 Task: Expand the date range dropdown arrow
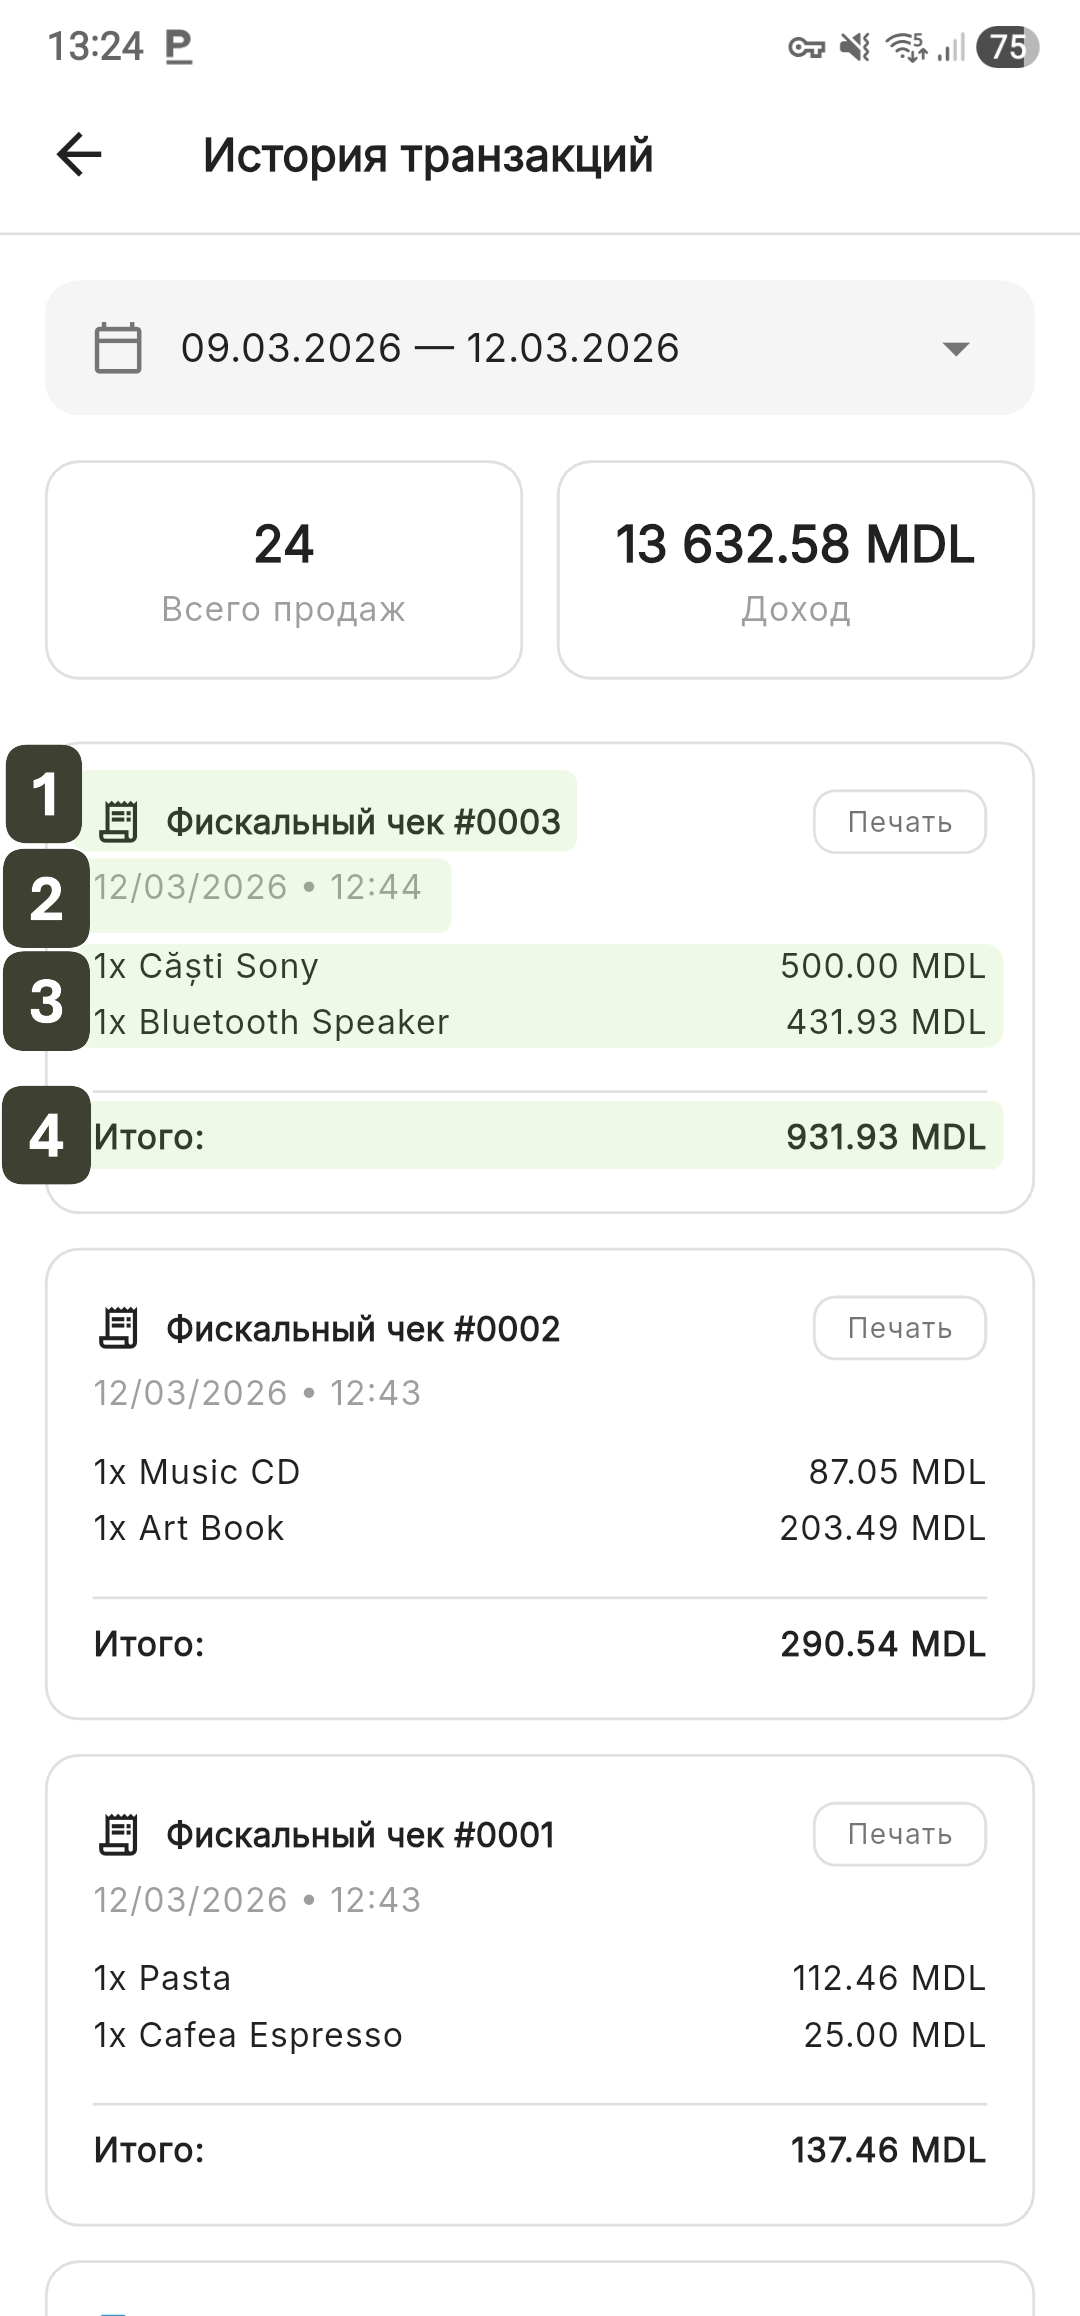pos(956,349)
